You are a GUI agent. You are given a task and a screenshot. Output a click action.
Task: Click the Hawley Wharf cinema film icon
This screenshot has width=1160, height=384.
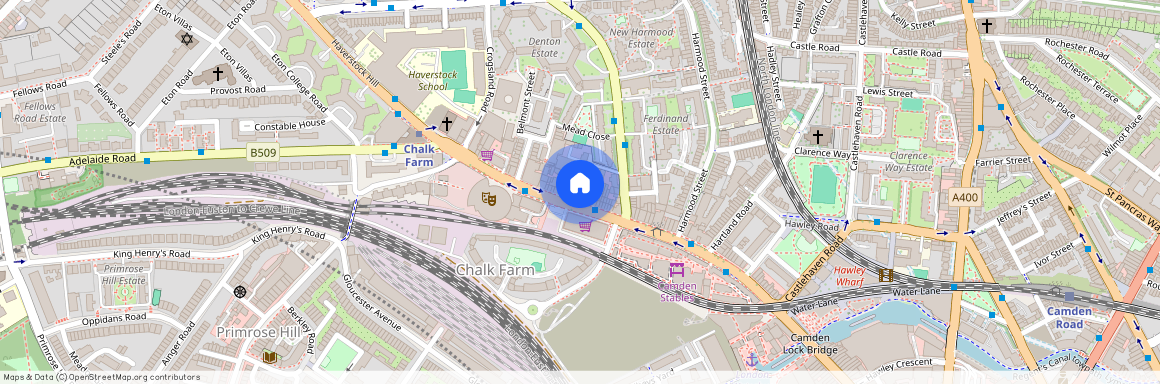pyautogui.click(x=886, y=275)
